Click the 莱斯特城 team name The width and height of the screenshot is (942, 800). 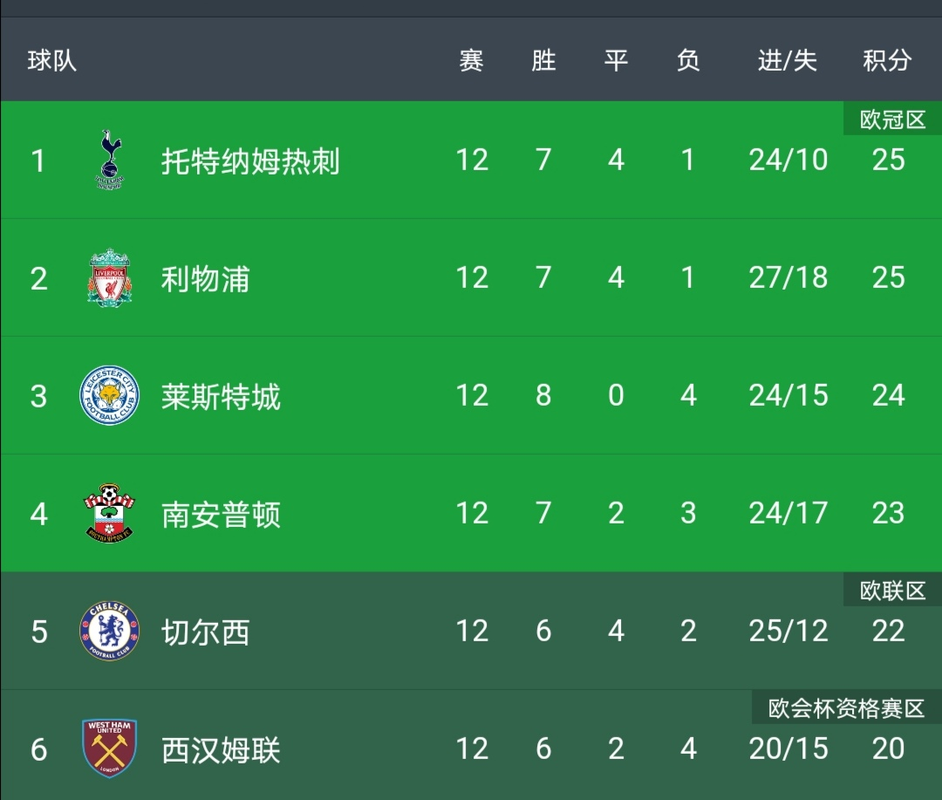pyautogui.click(x=220, y=396)
